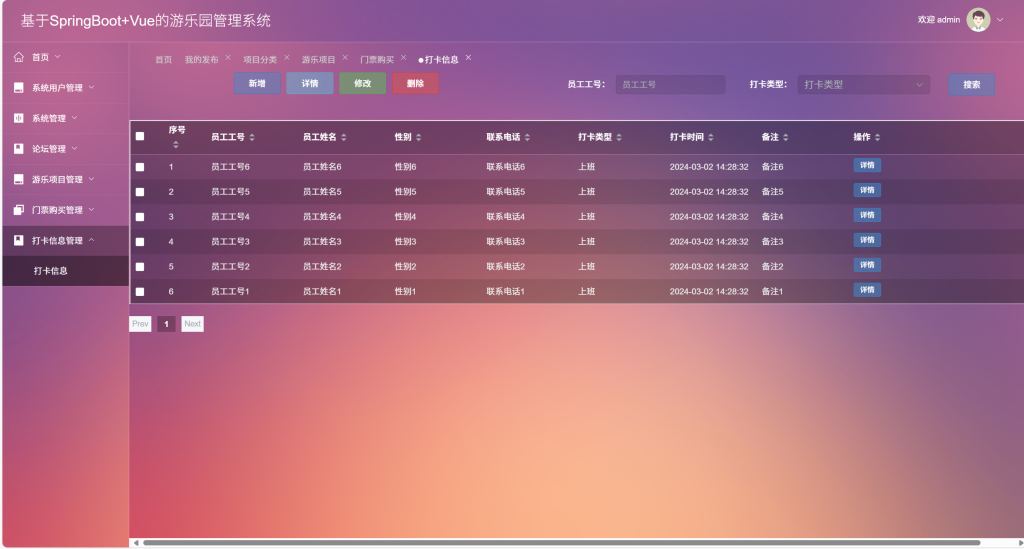Check the row for 员工工号6
Screen dimensions: 1024x549
(x=140, y=167)
